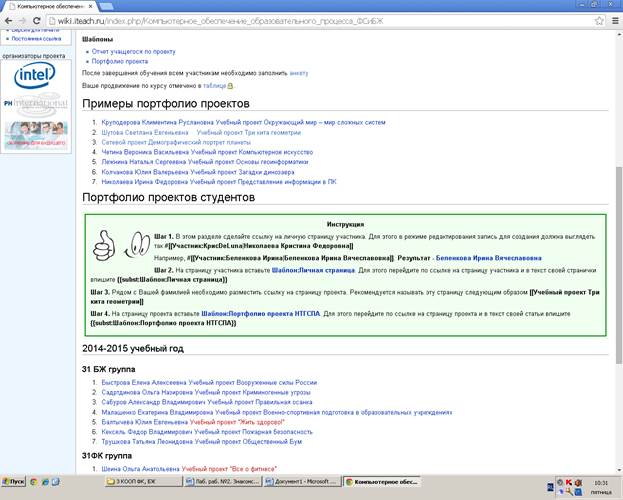This screenshot has width=623, height=500.
Task: Click the Примеры портфолио проектов heading
Action: [x=166, y=104]
